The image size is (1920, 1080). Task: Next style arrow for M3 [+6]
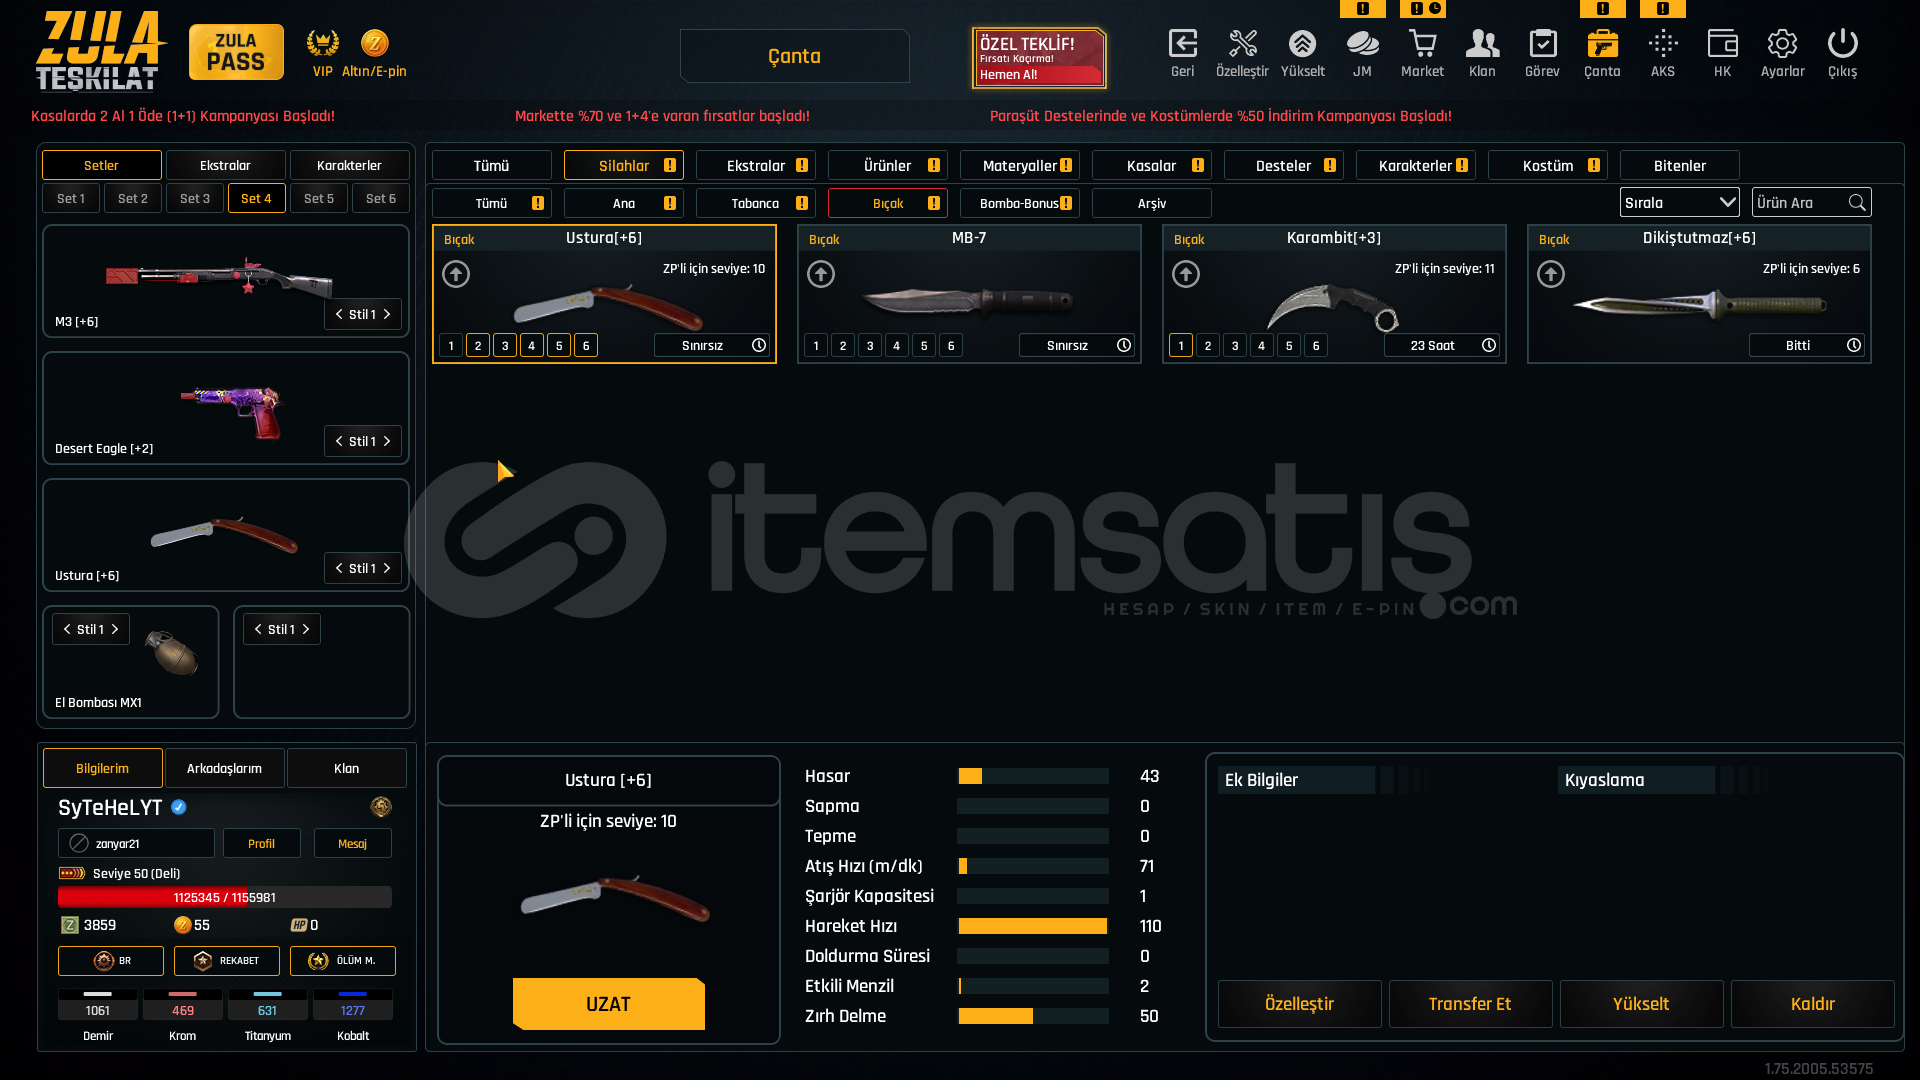(387, 314)
